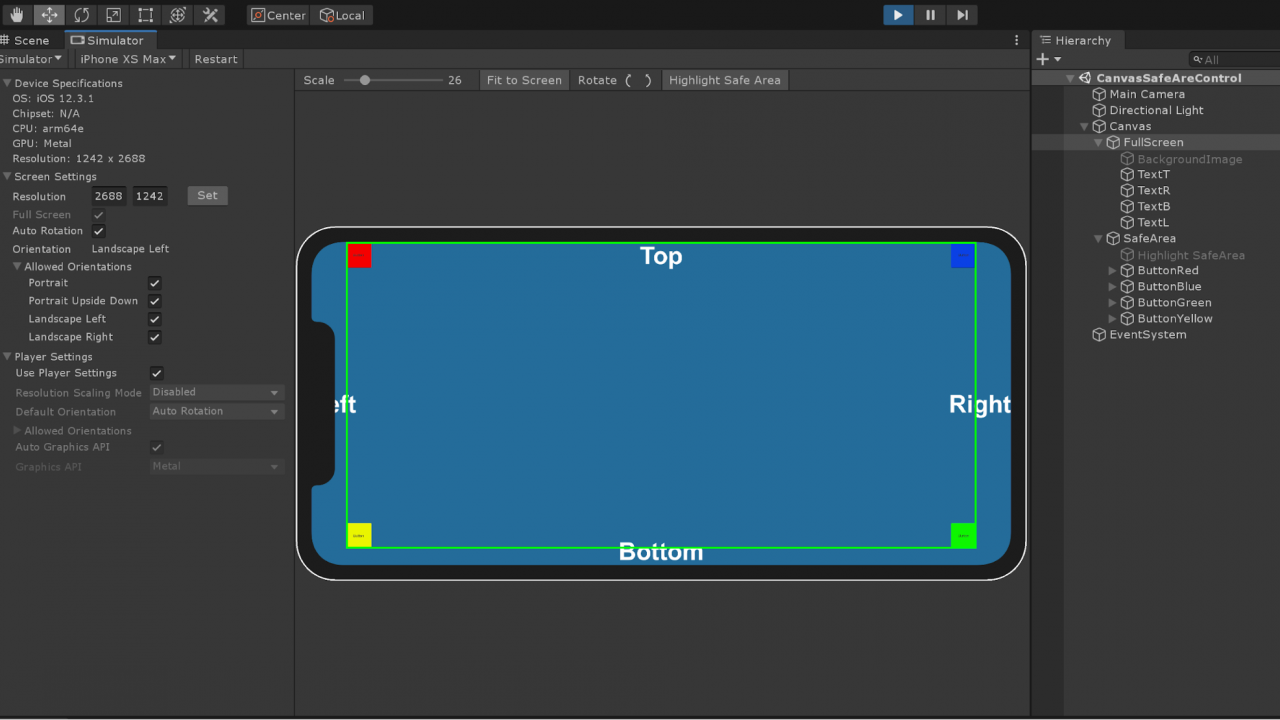Switch to the Scene tab
This screenshot has height=720, width=1280.
pos(31,40)
